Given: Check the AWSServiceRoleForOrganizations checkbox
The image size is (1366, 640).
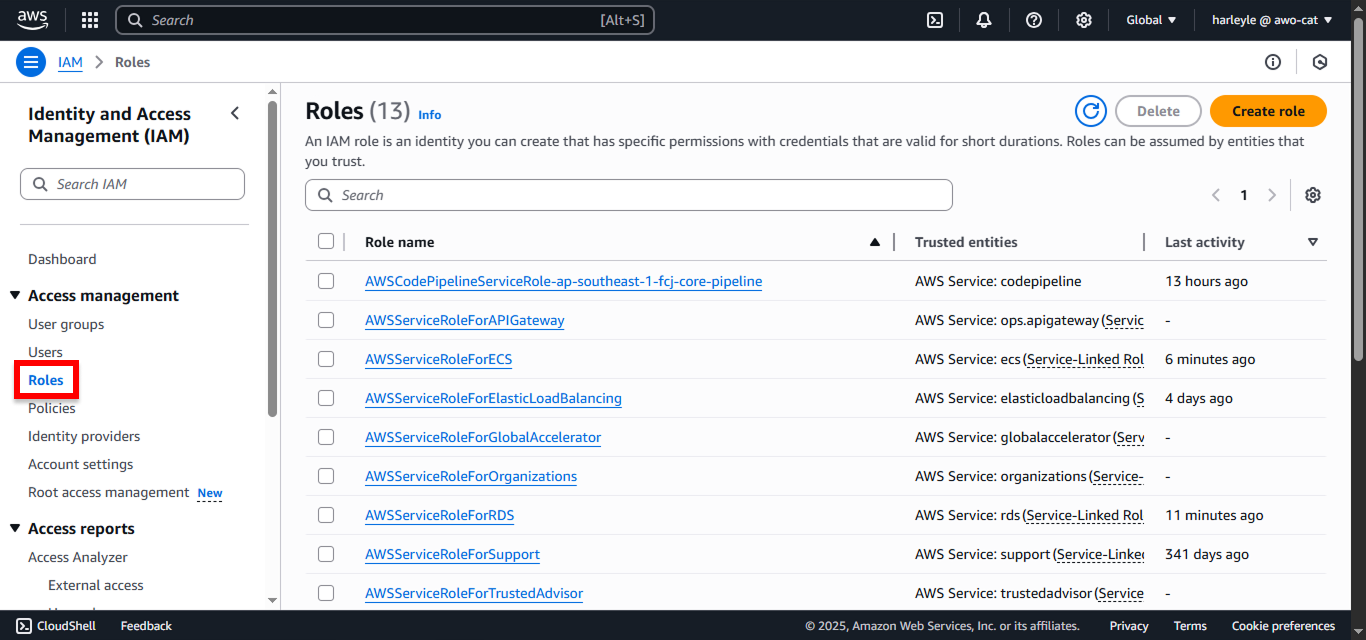Looking at the screenshot, I should tap(326, 476).
